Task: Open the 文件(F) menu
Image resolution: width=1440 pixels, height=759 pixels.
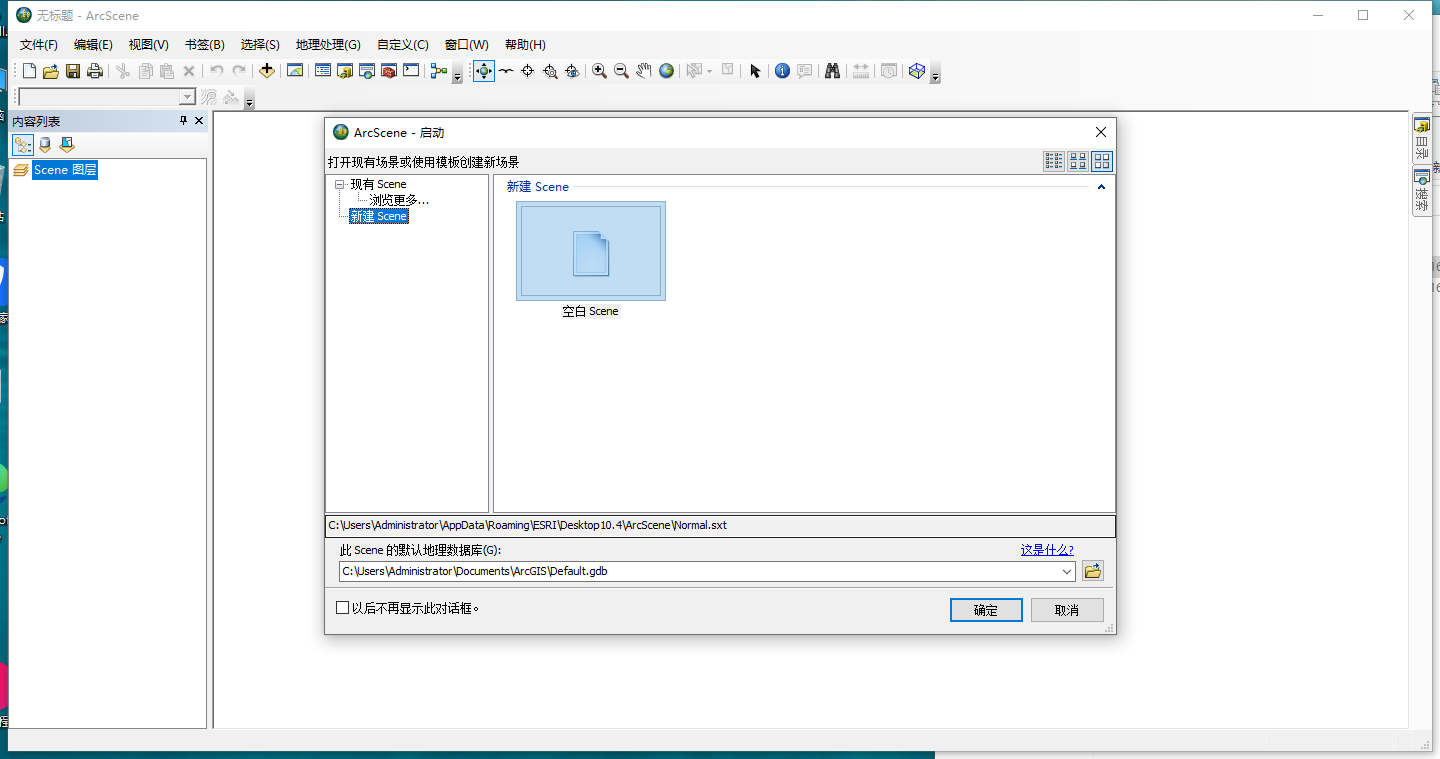Action: [x=39, y=45]
